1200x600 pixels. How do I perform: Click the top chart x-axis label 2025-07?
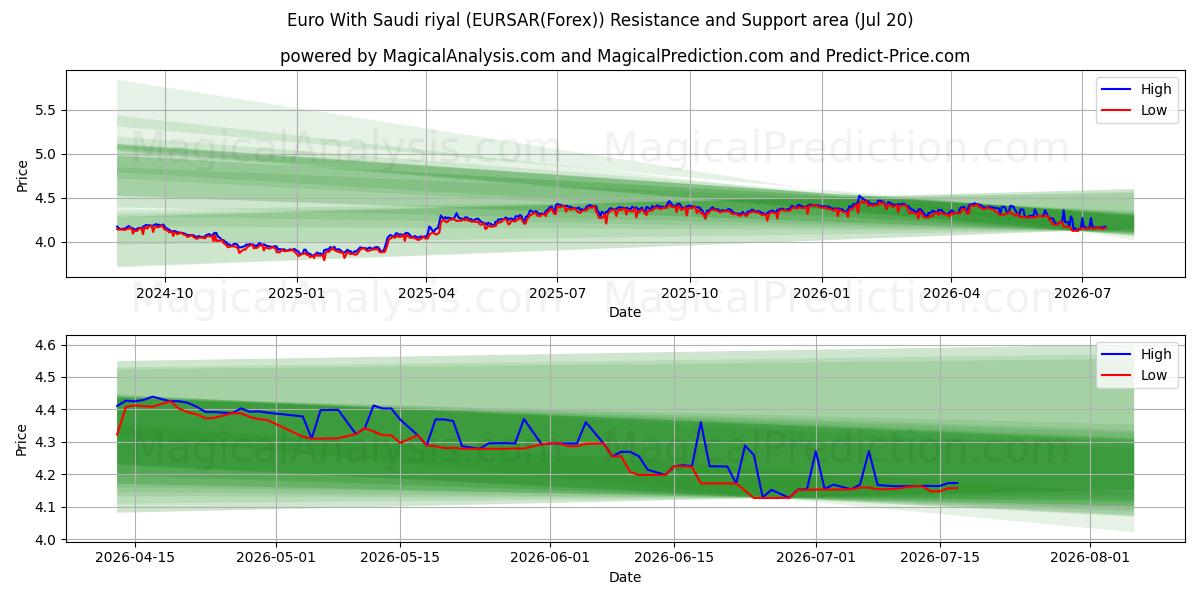tap(557, 294)
